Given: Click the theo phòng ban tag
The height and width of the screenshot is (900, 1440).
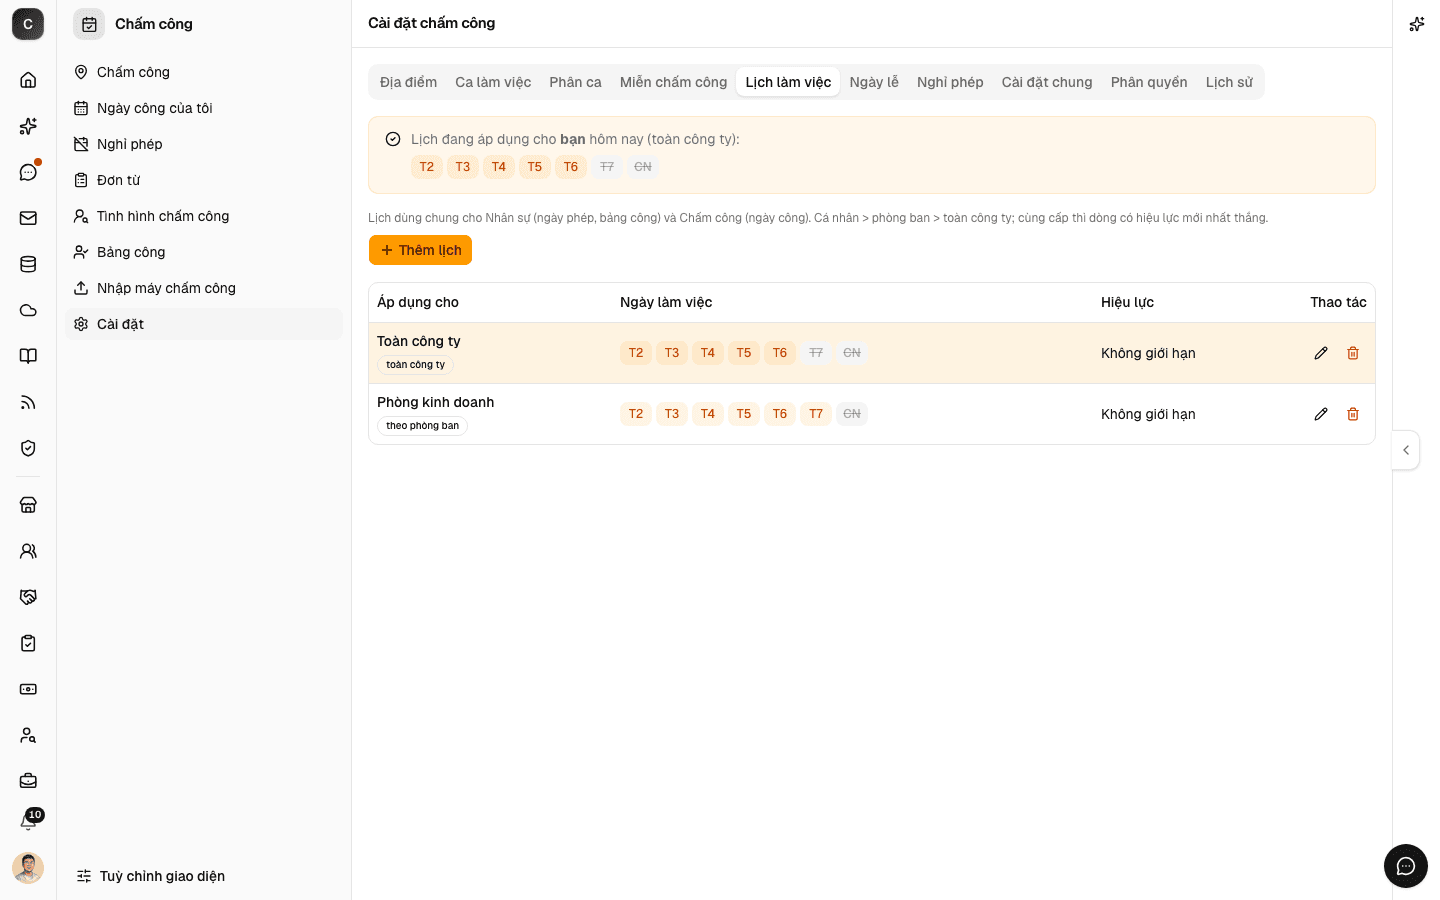Looking at the screenshot, I should [x=423, y=426].
